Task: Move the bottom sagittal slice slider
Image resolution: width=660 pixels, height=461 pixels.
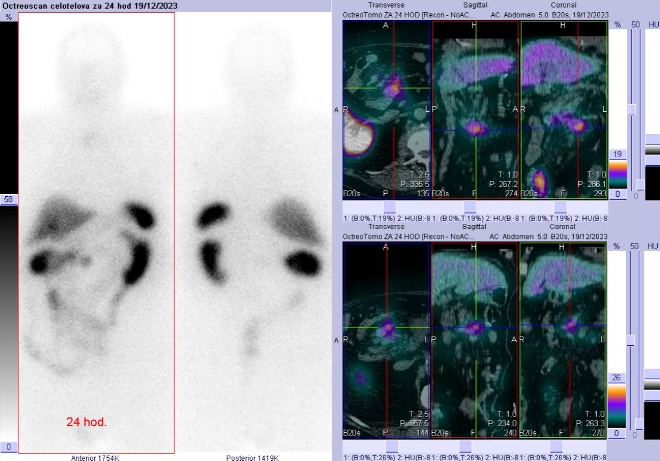Action: tap(466, 446)
